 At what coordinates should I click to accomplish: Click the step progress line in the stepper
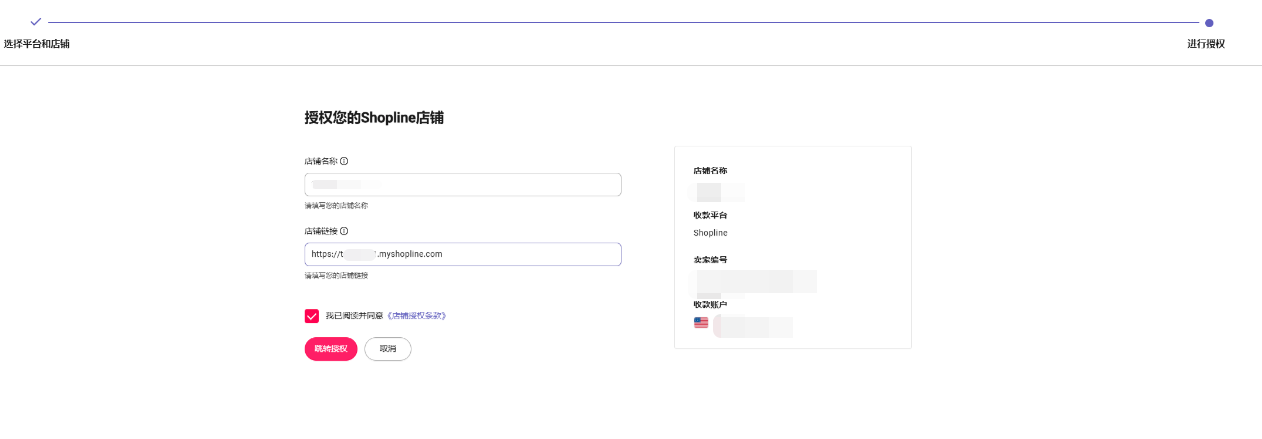tap(622, 22)
